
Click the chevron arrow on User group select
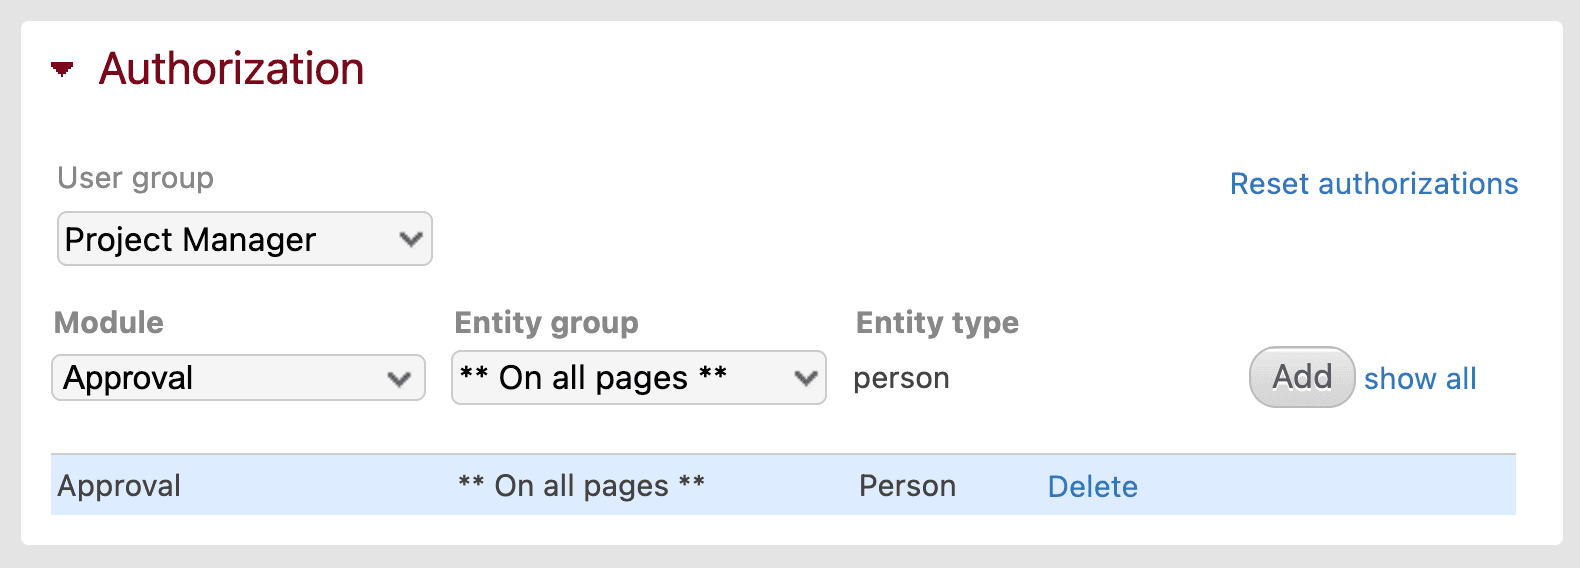click(x=410, y=239)
